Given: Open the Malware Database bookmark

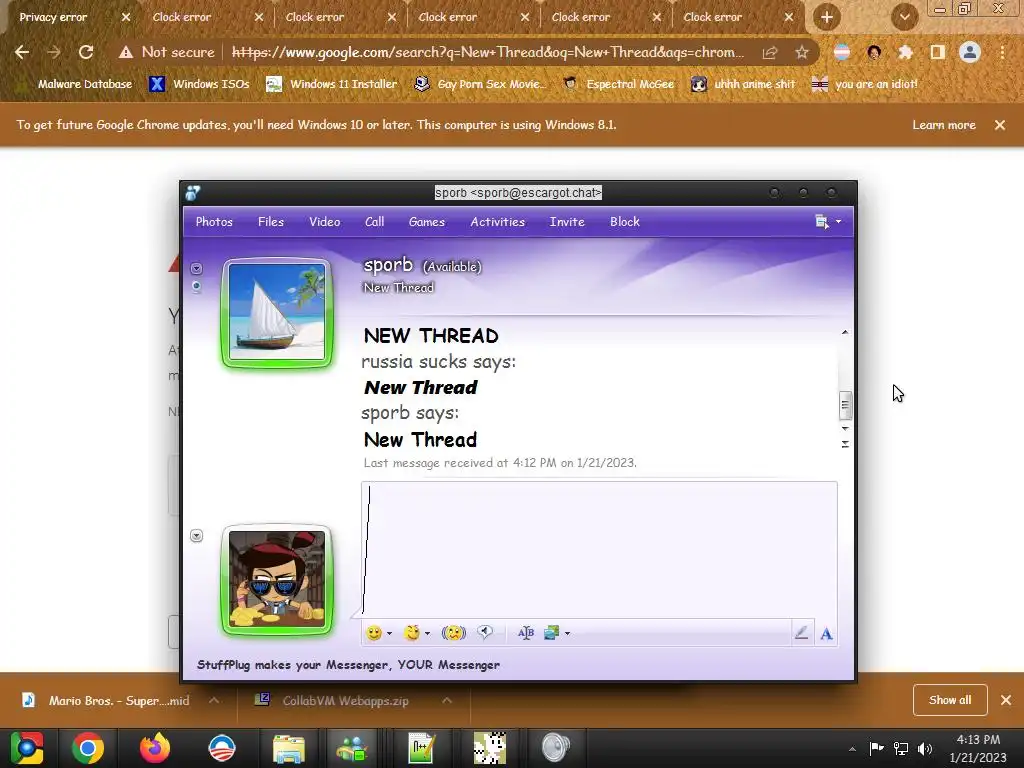Looking at the screenshot, I should [76, 84].
